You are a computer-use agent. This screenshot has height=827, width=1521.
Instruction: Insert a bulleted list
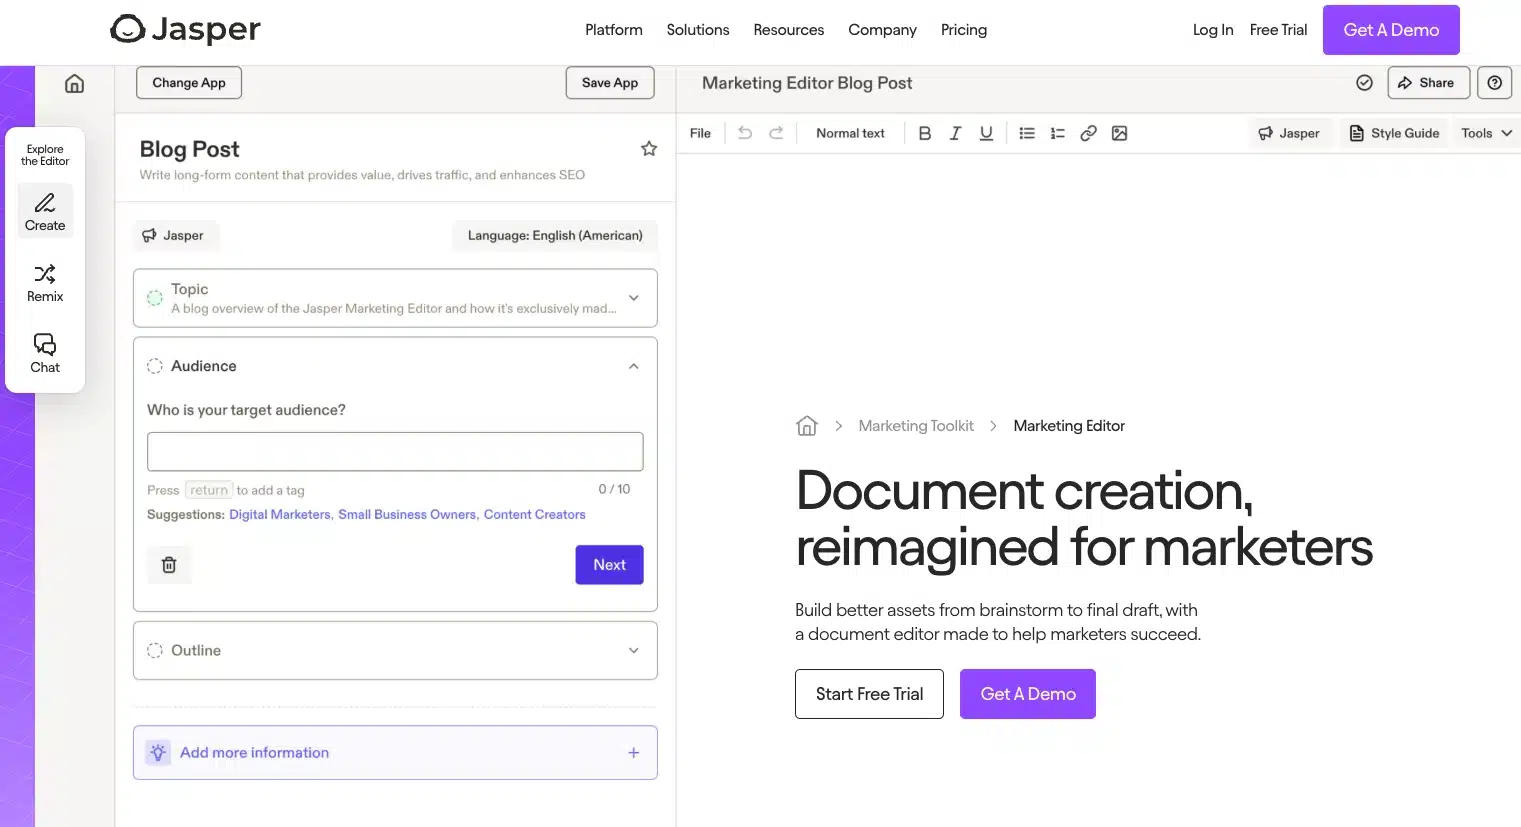pyautogui.click(x=1027, y=133)
